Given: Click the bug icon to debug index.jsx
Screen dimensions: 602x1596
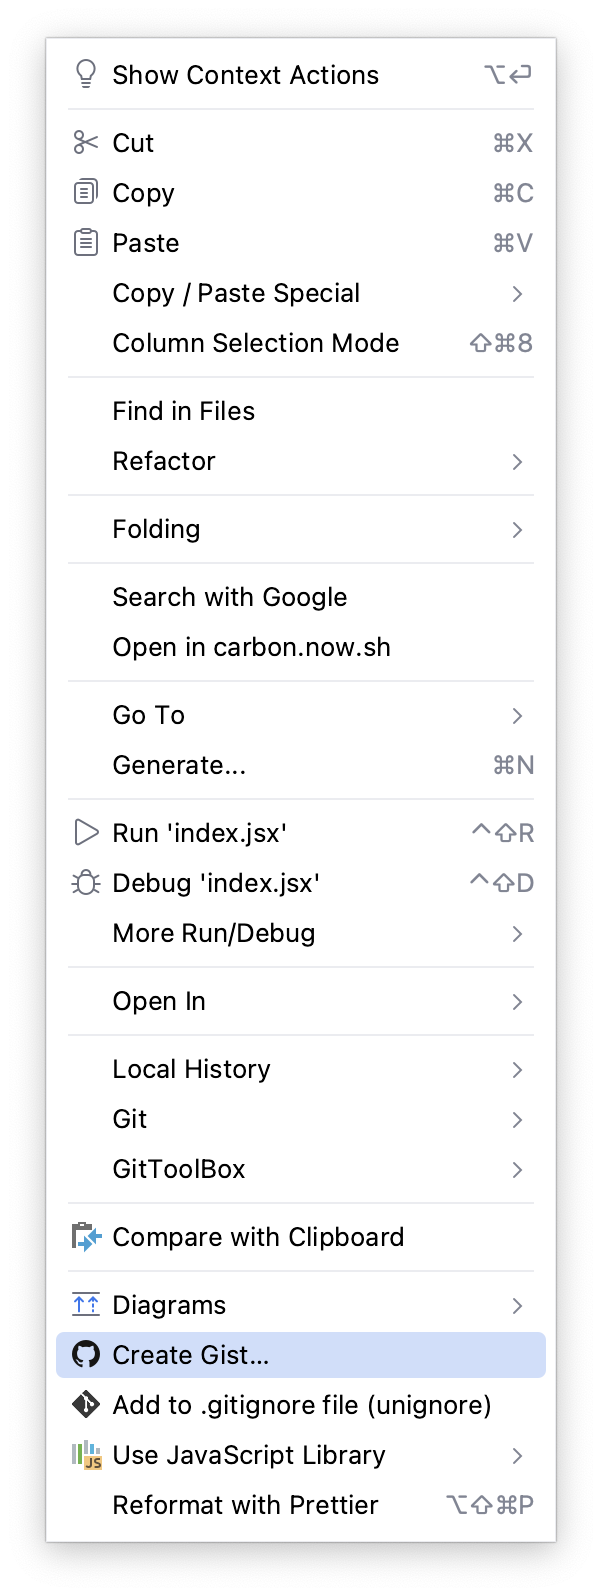Looking at the screenshot, I should 86,882.
